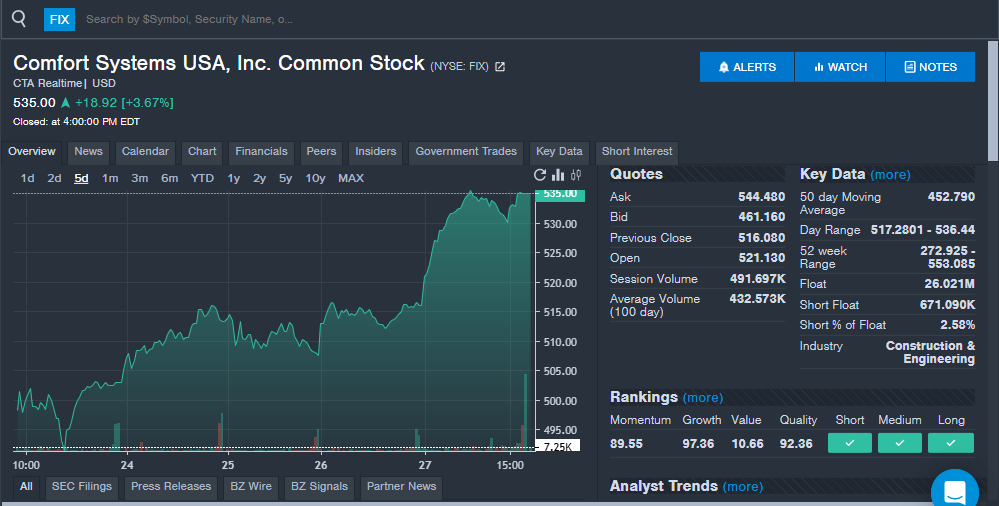Click the page vertical scrollbar
This screenshot has width=999, height=506.
tap(993, 102)
